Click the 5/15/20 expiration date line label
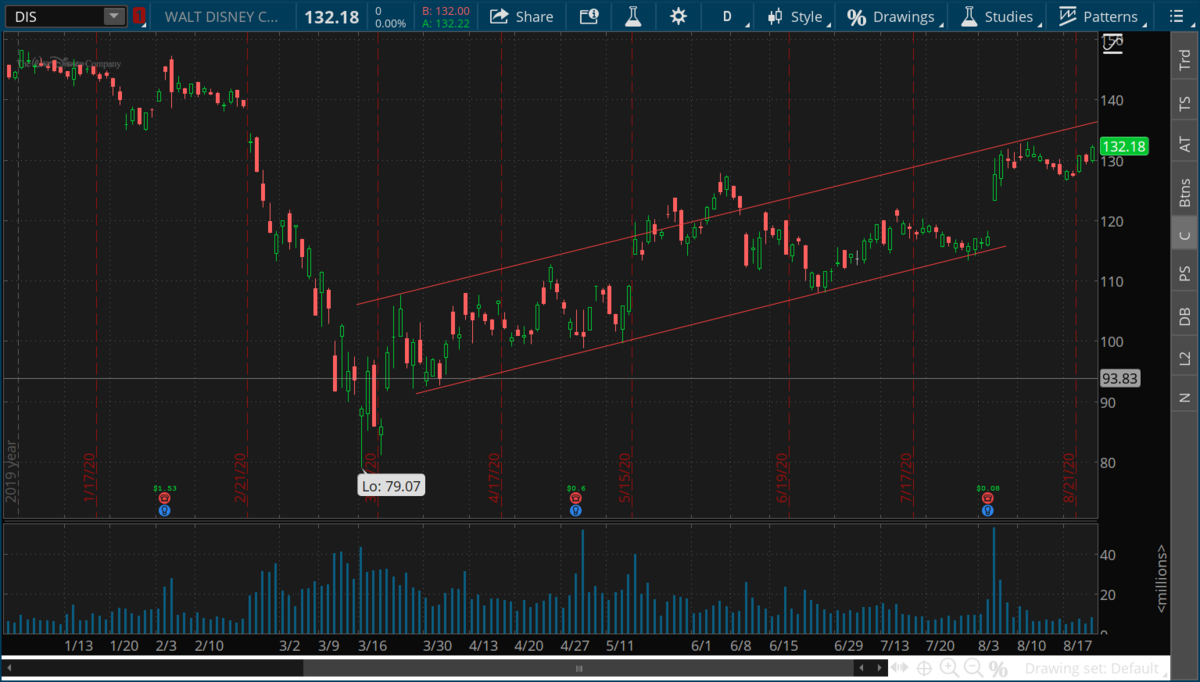1200x682 pixels. (626, 479)
